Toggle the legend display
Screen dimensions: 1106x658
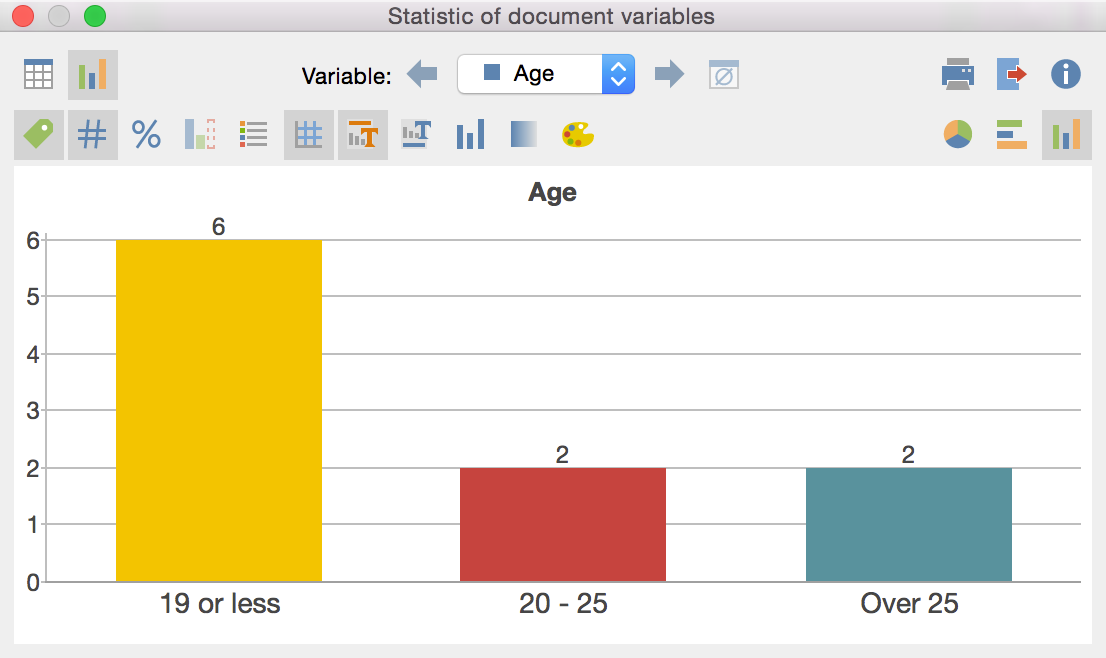click(x=254, y=135)
